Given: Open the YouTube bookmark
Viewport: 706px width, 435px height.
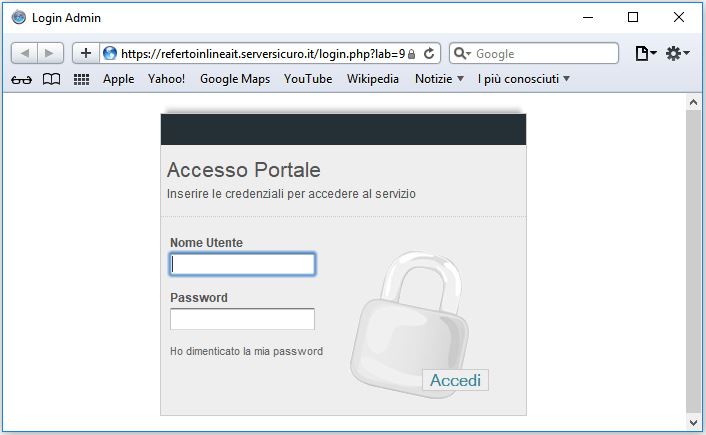Looking at the screenshot, I should click(x=308, y=79).
